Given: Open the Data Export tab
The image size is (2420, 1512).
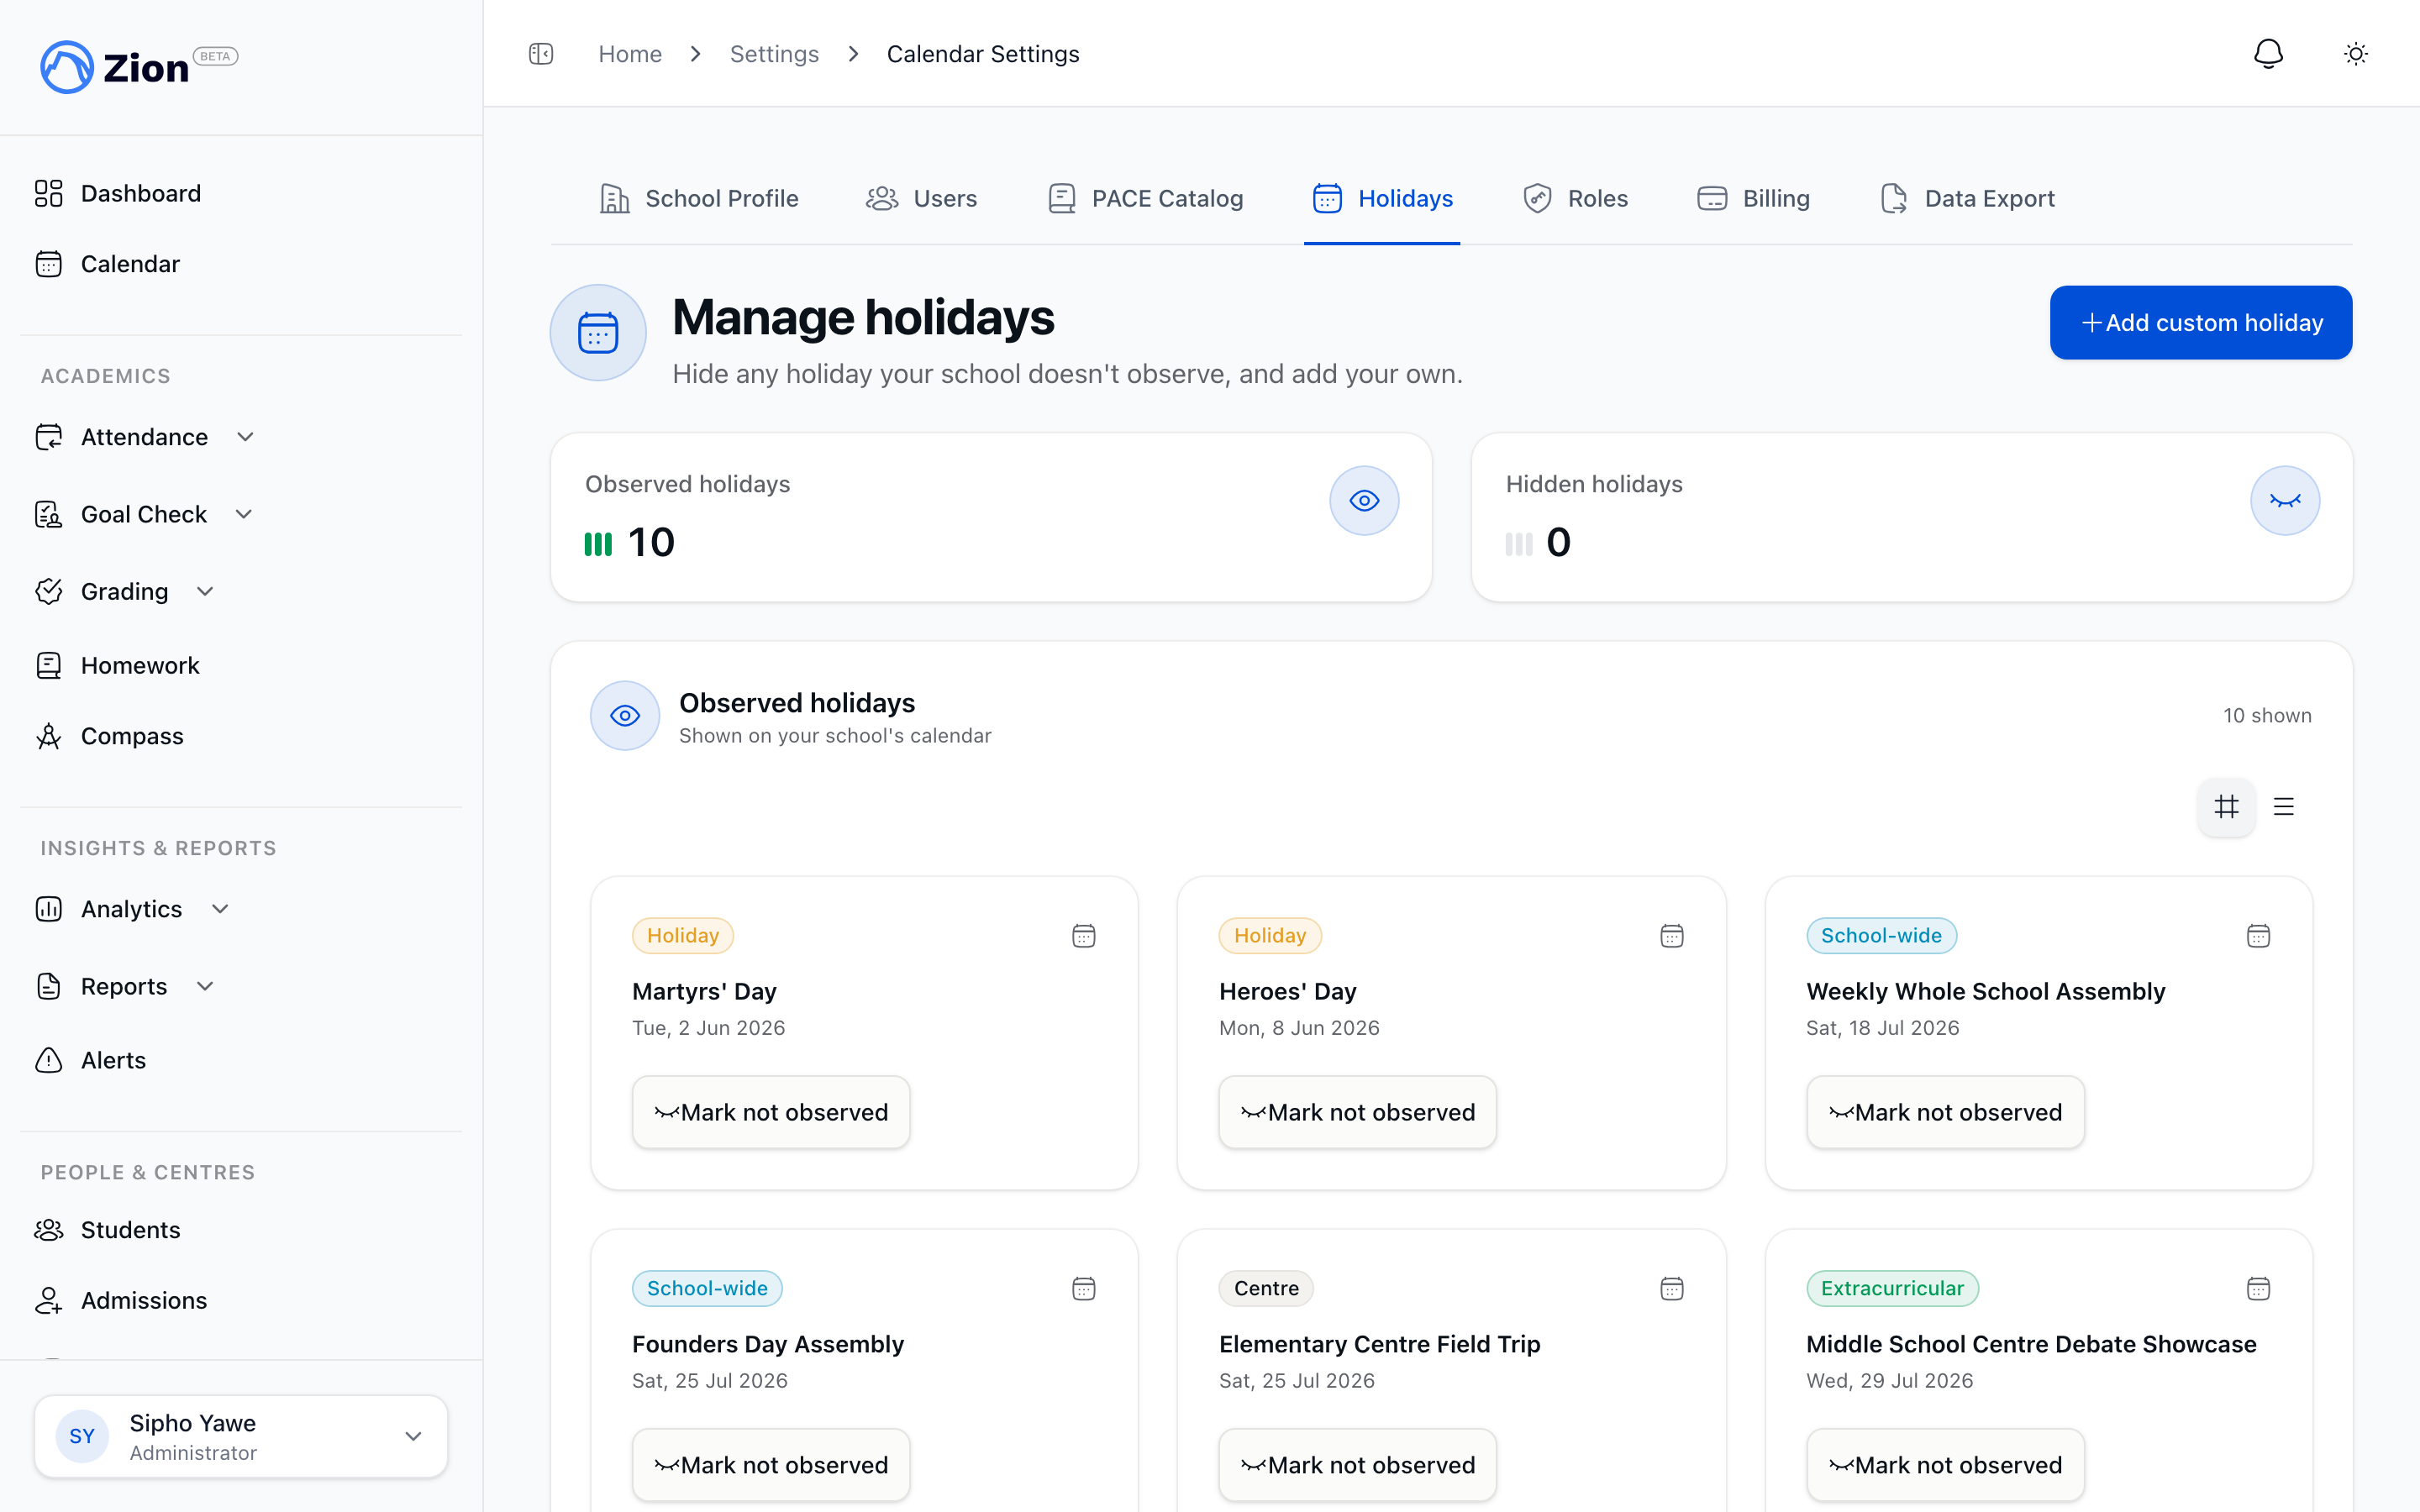Looking at the screenshot, I should 1967,199.
